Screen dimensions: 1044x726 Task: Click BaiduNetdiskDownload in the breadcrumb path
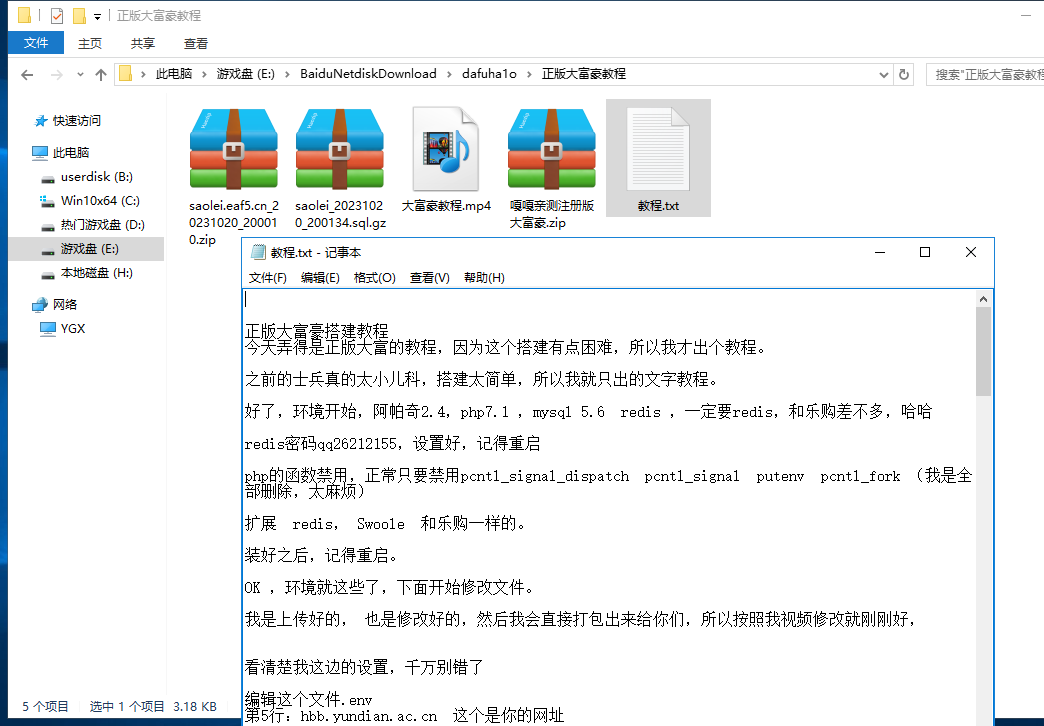coord(368,74)
